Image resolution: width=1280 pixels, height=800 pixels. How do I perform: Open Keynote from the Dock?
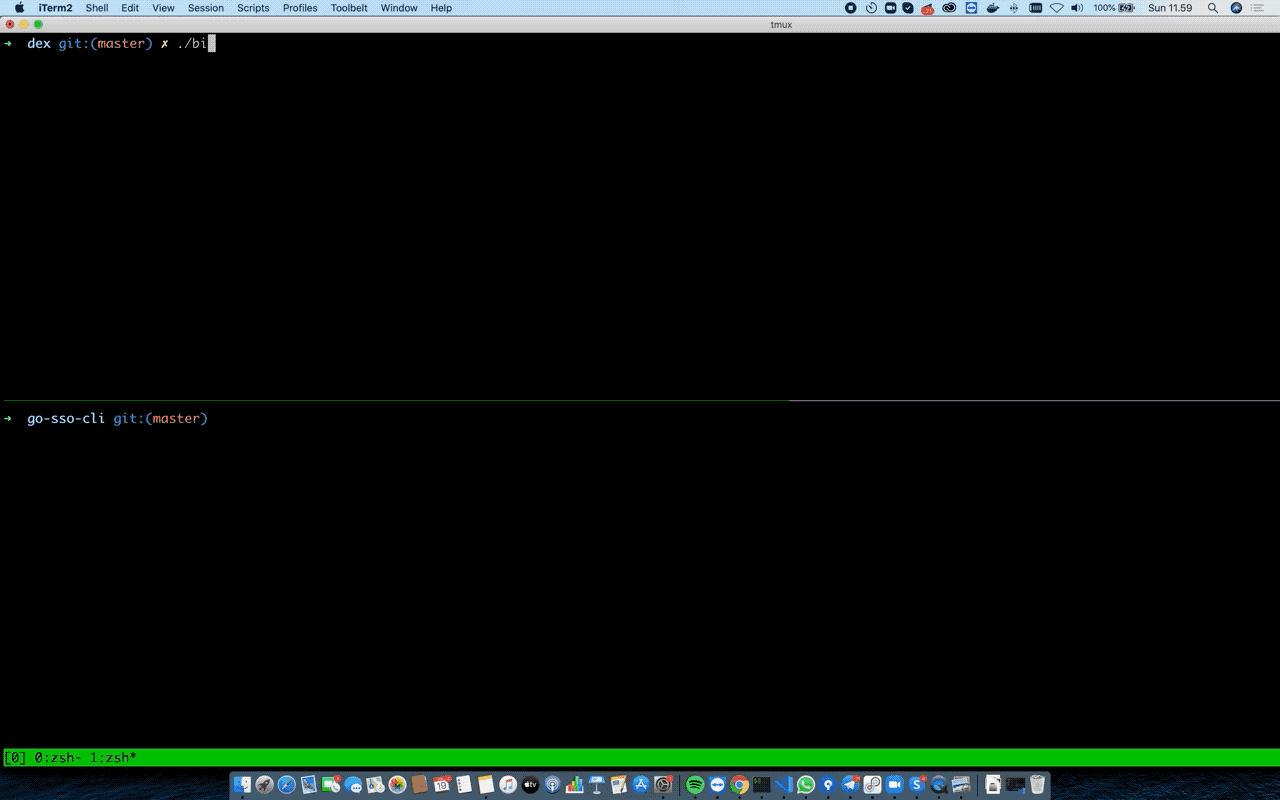(x=597, y=785)
